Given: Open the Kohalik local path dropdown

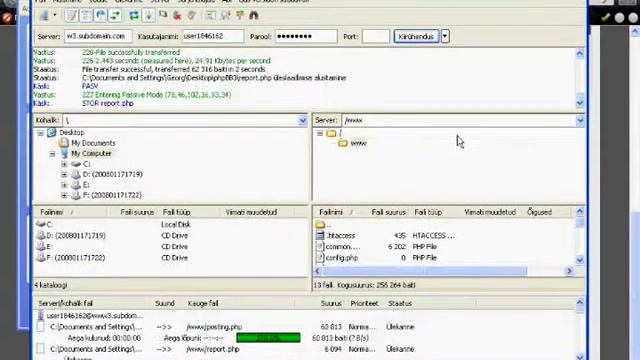Looking at the screenshot, I should click(302, 120).
